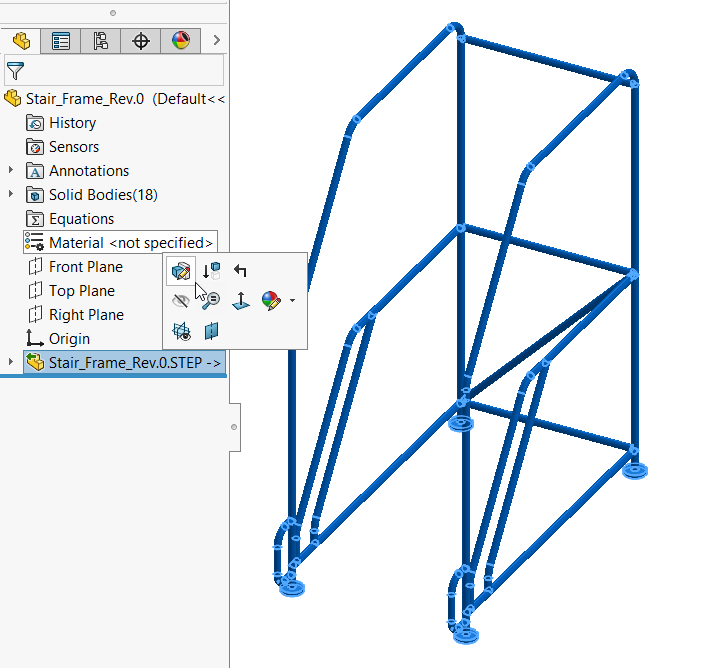This screenshot has height=668, width=705.
Task: Open the FeatureManager Design Tree tab
Action: [21, 41]
